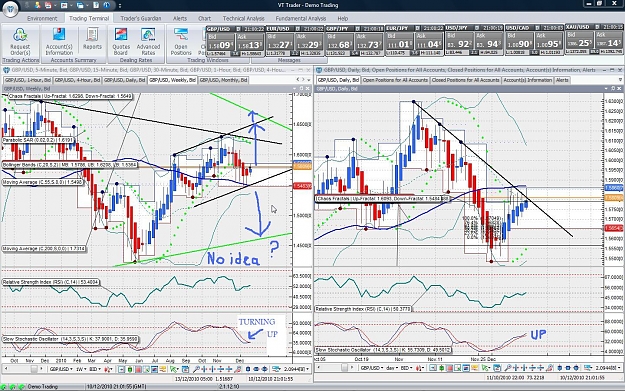Viewport: 625px width, 391px height.
Task: Open the Help ribbon tab
Action: click(342, 18)
